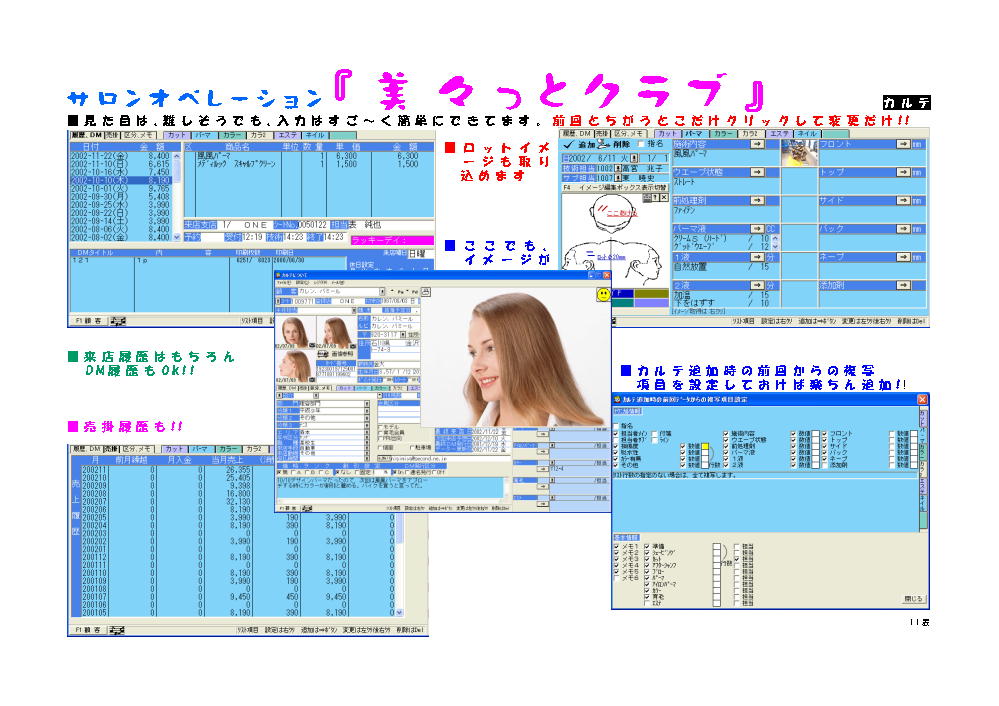Click arrow button beside 前処理剤 header
The width and height of the screenshot is (999, 706).
tap(756, 200)
